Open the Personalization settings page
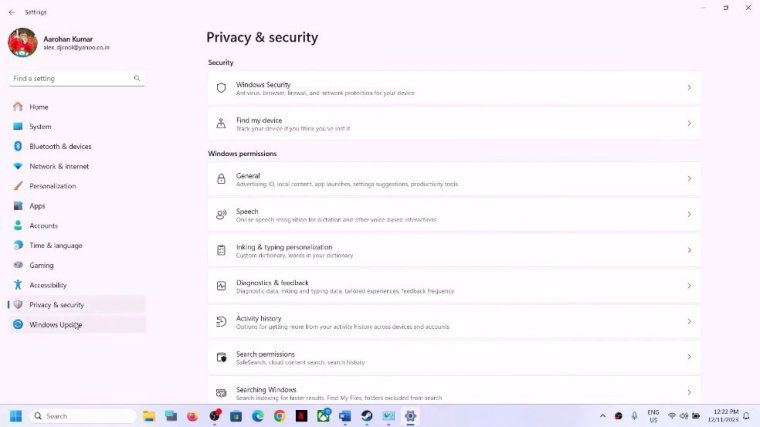The image size is (760, 427). [x=52, y=186]
